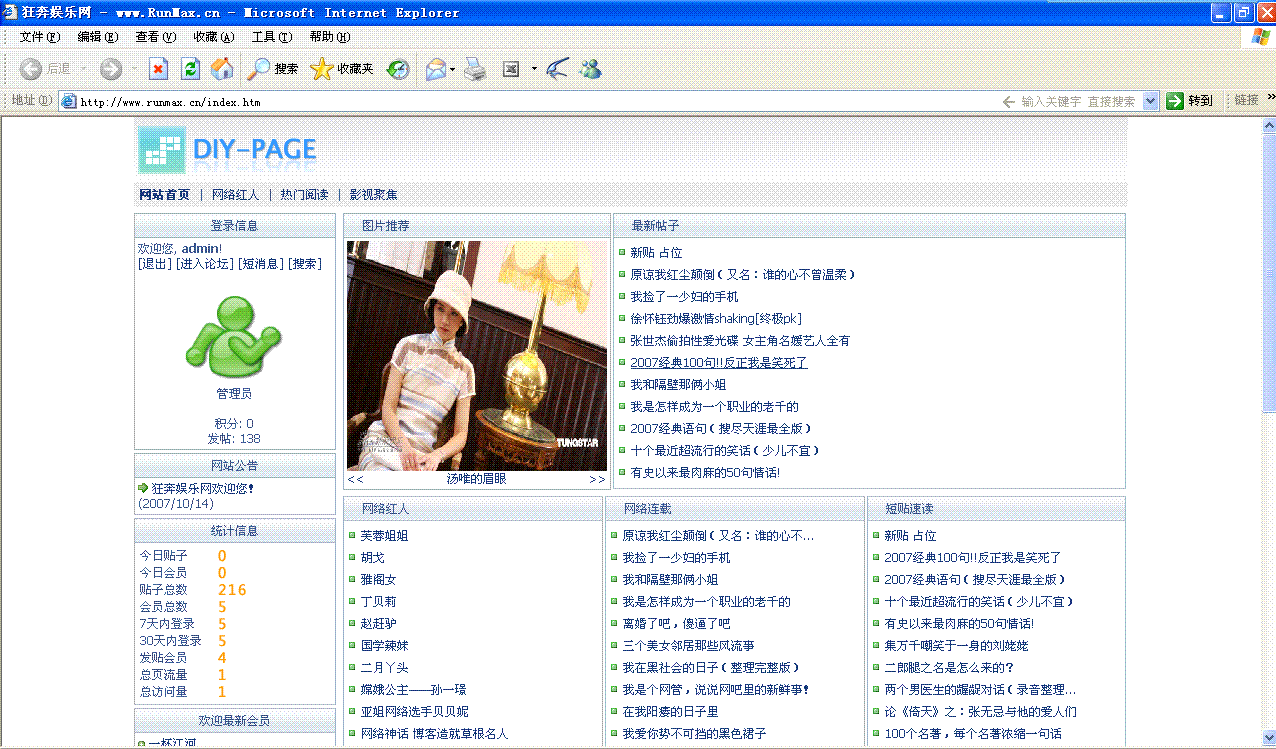Click the address bar URL field
The height and width of the screenshot is (749, 1276).
point(500,101)
